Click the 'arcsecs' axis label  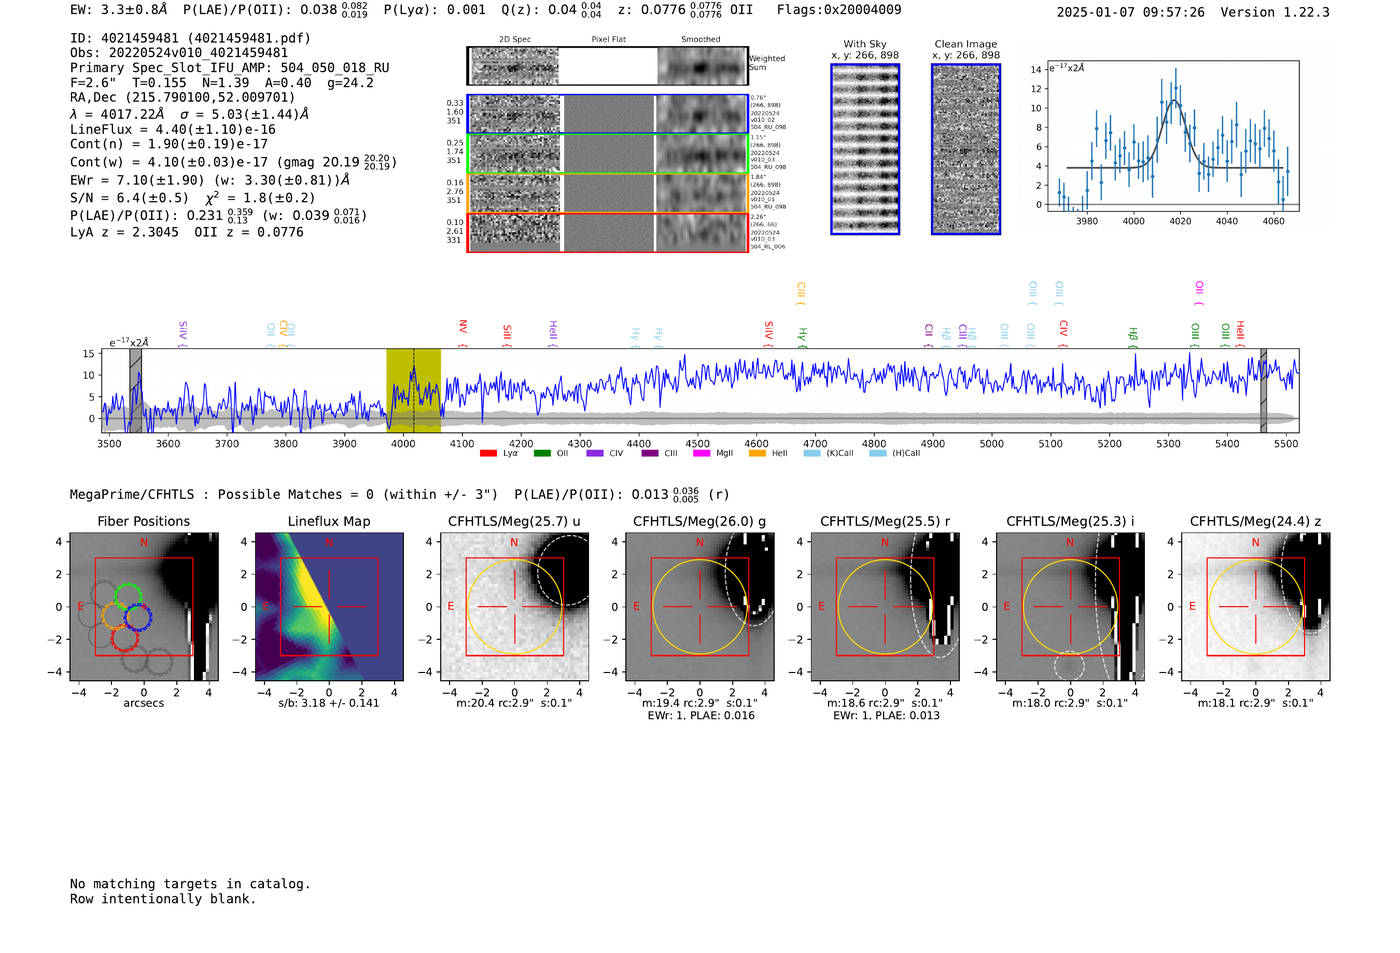tap(143, 703)
